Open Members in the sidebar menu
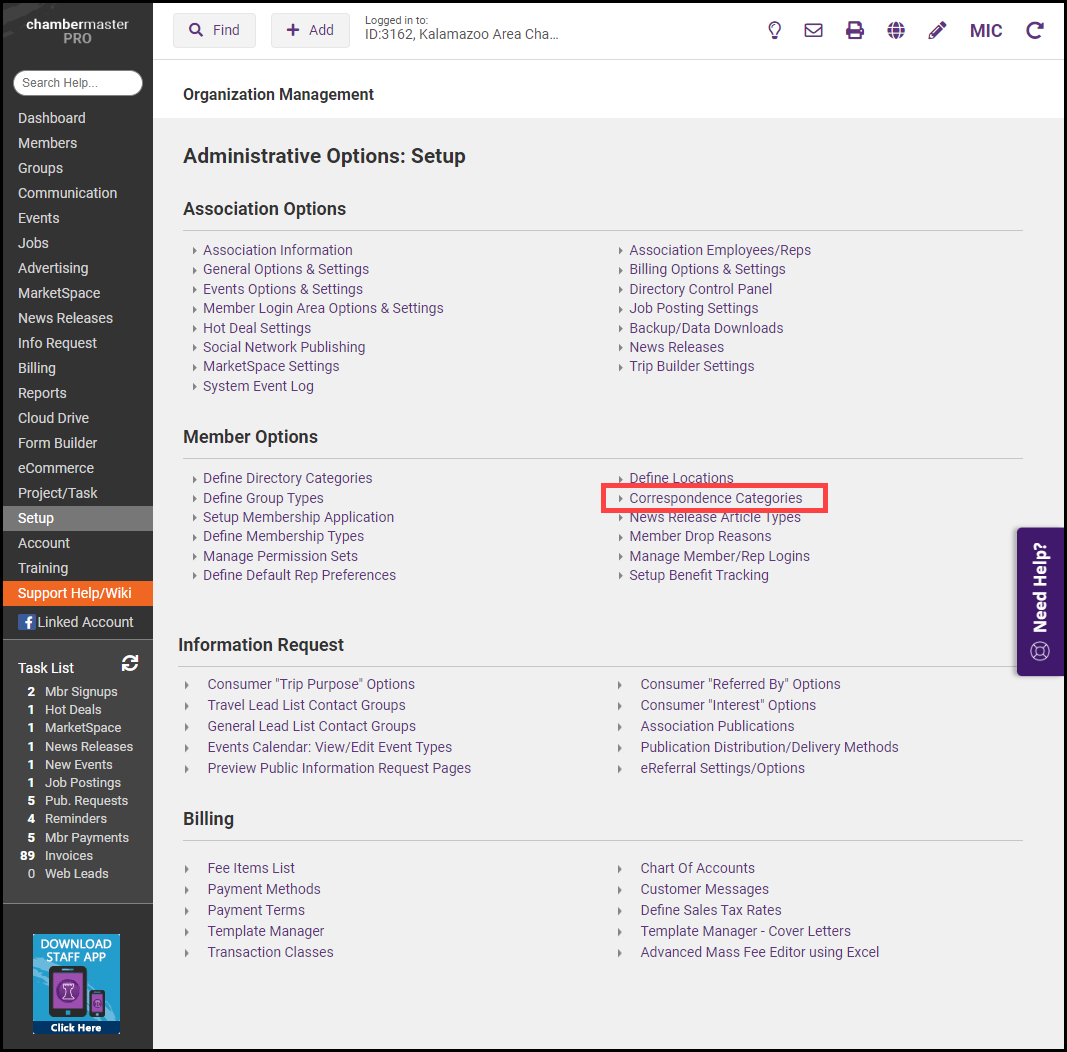The height and width of the screenshot is (1052, 1067). (x=47, y=143)
